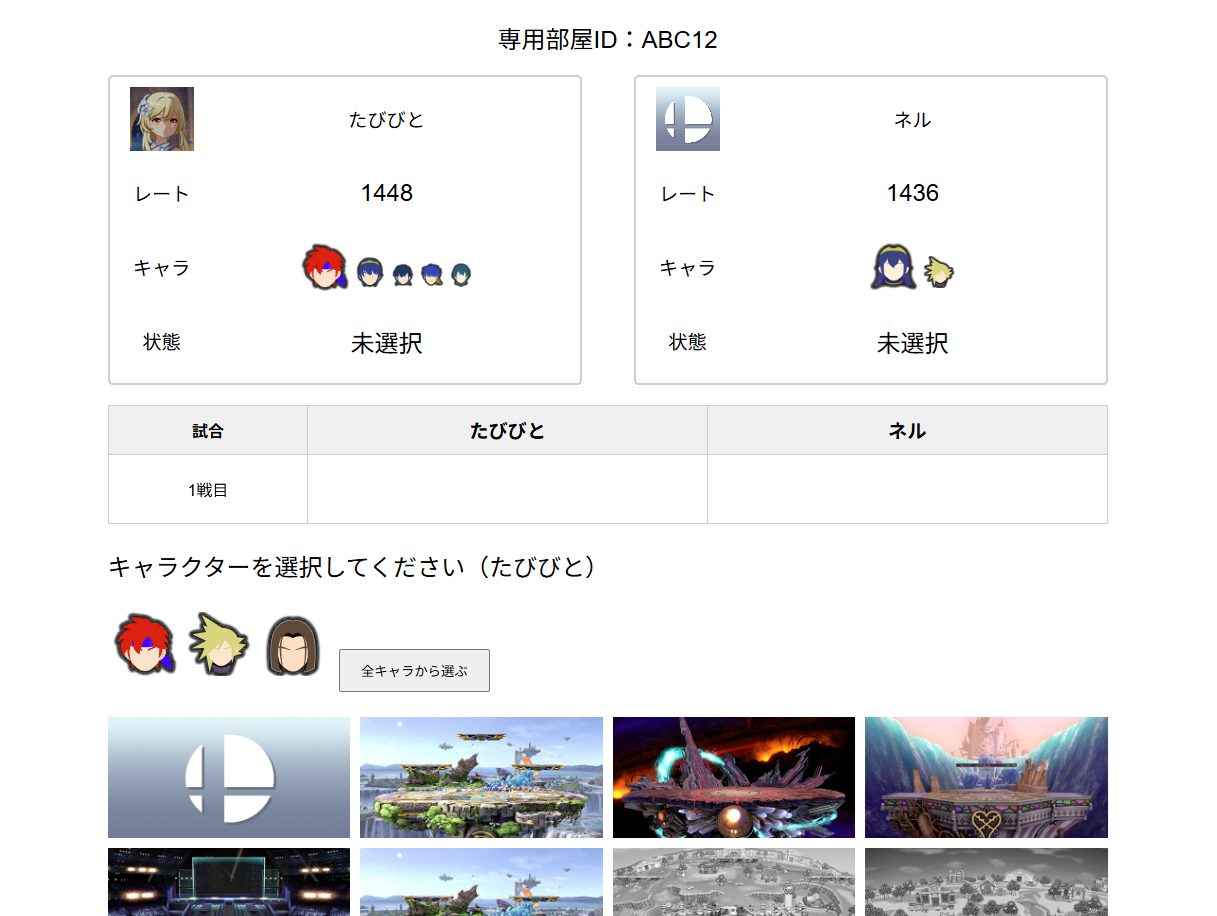Image resolution: width=1217 pixels, height=916 pixels.
Task: Choose the Battlefield stage thumbnail
Action: pos(481,777)
